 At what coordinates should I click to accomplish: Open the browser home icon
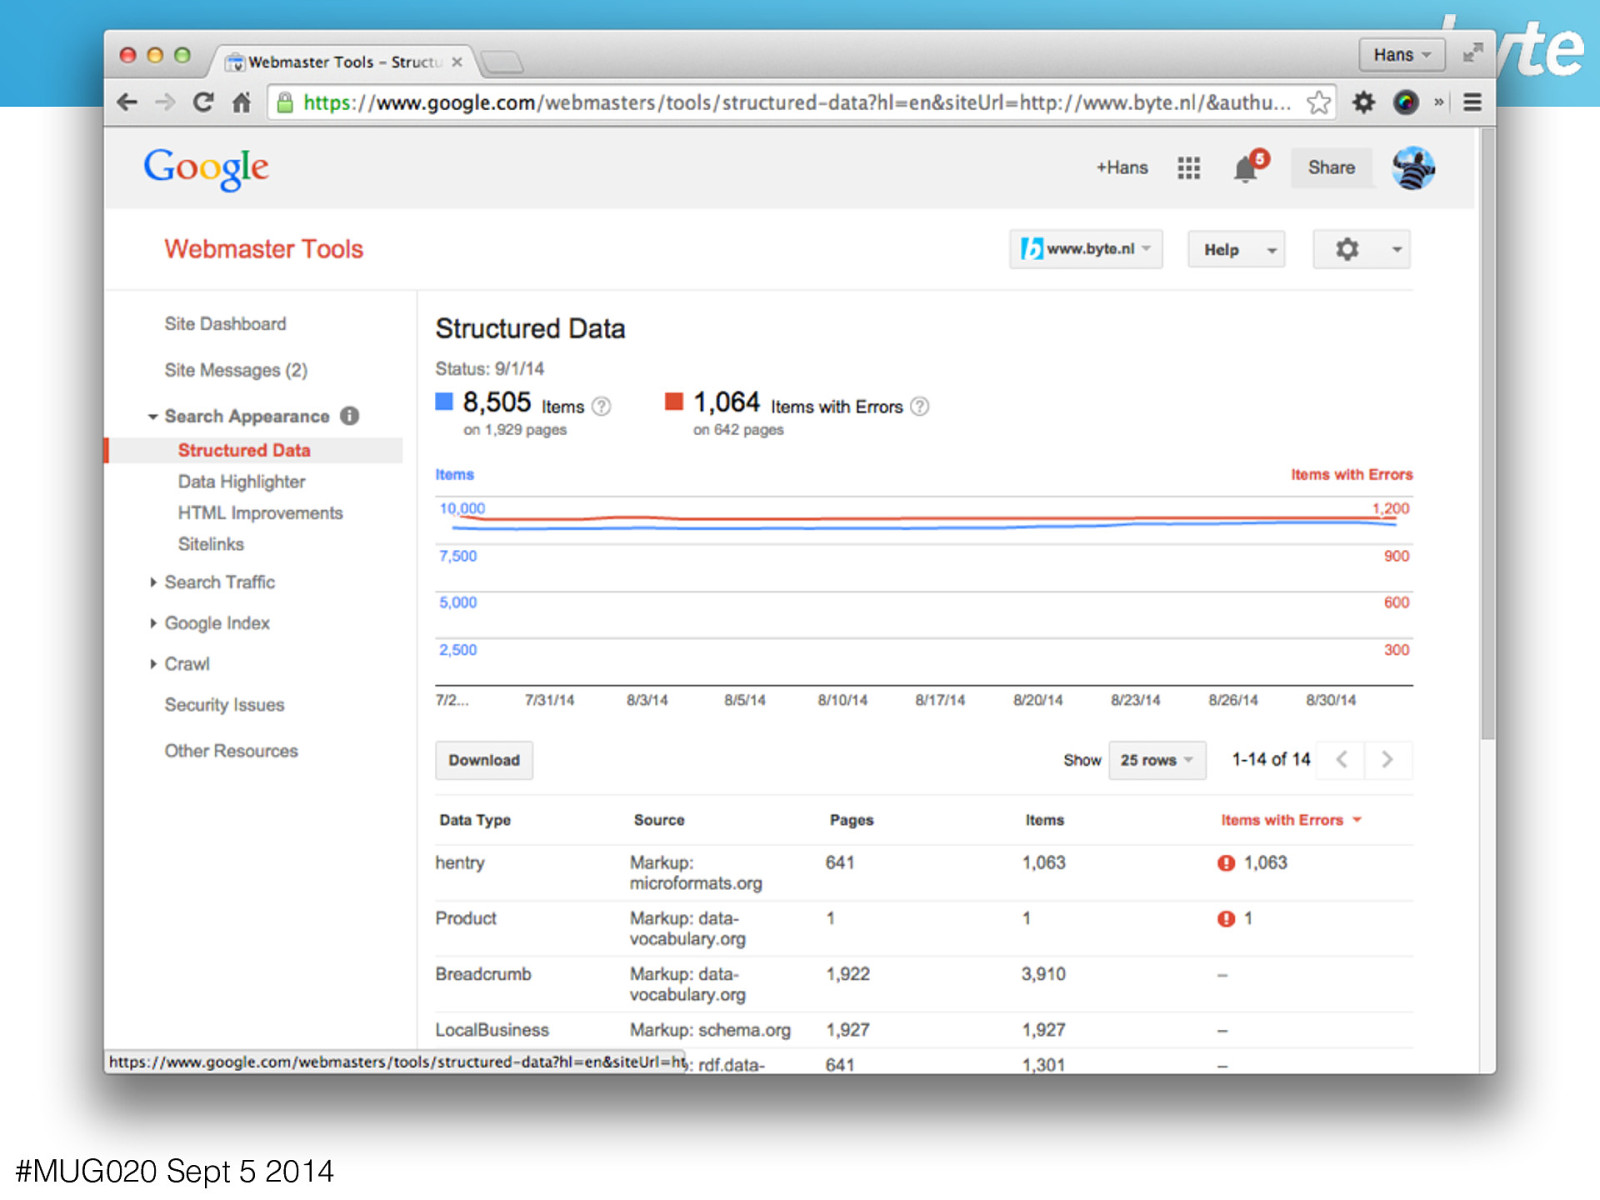[x=241, y=102]
